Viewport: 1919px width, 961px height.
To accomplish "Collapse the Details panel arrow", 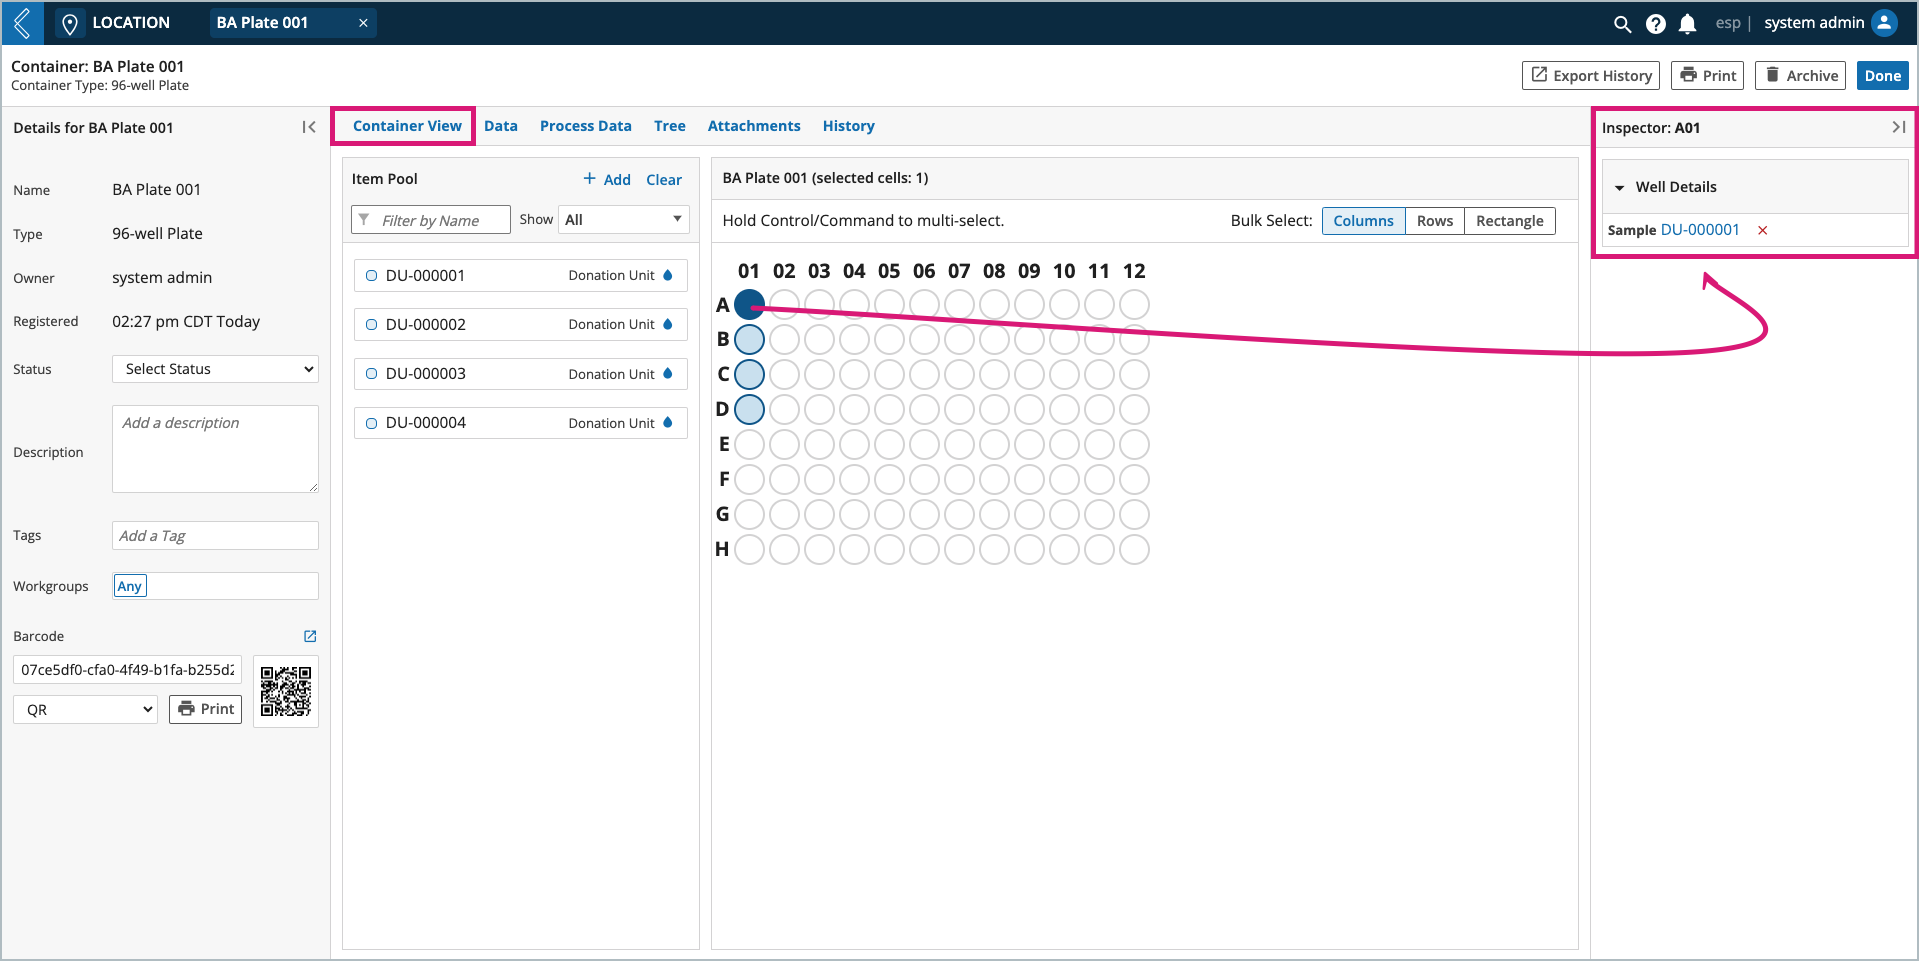I will click(x=309, y=127).
